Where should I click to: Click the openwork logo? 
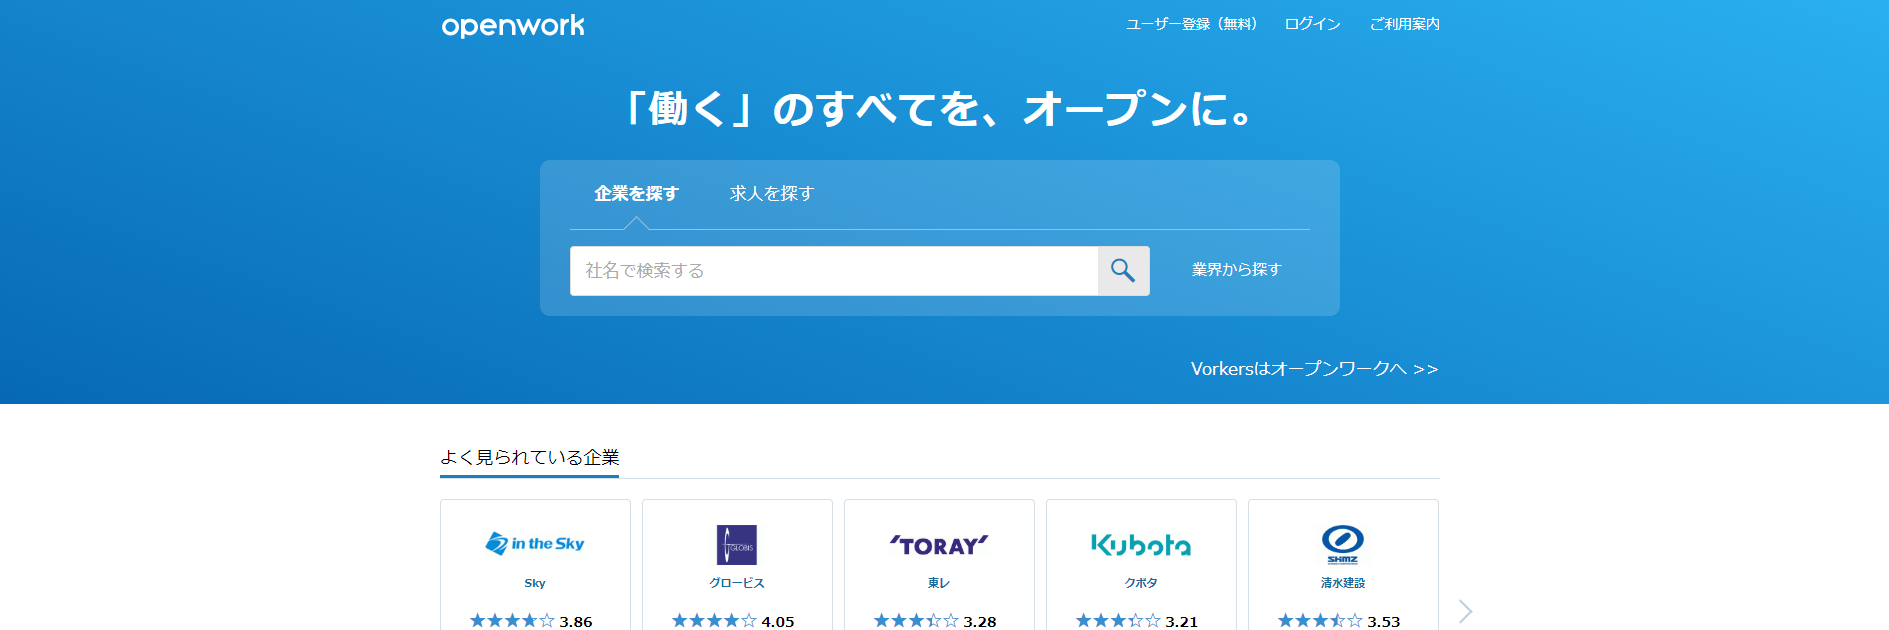coord(513,25)
